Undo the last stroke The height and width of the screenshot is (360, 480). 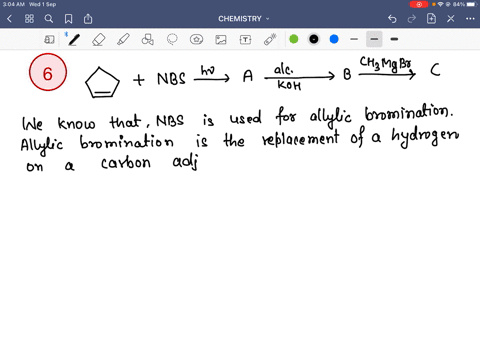392,19
